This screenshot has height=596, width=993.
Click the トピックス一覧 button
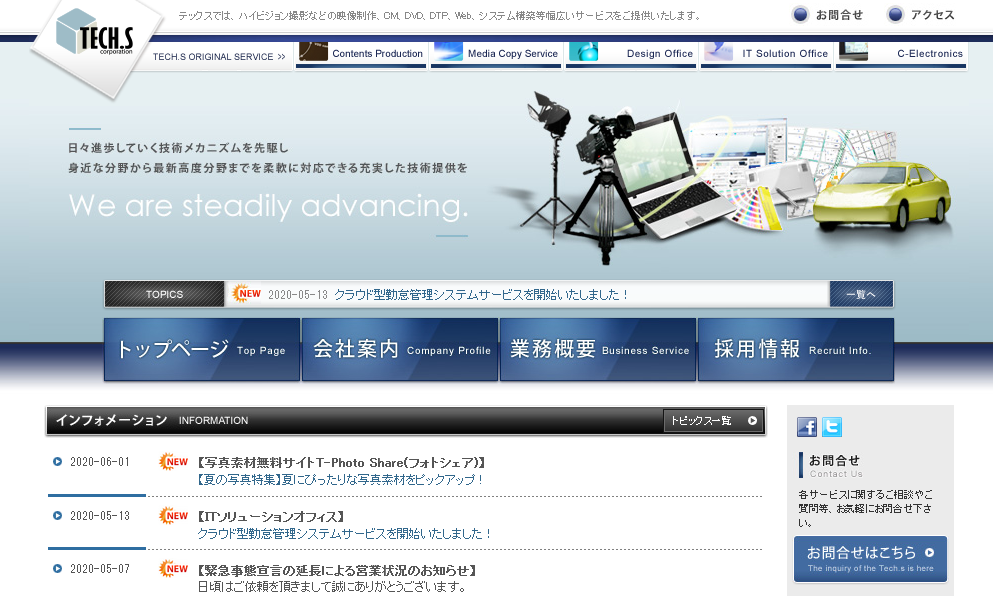(x=713, y=421)
